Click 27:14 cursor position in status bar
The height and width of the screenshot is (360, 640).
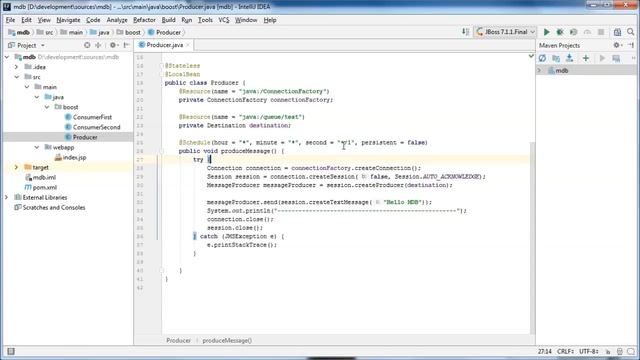click(x=544, y=351)
